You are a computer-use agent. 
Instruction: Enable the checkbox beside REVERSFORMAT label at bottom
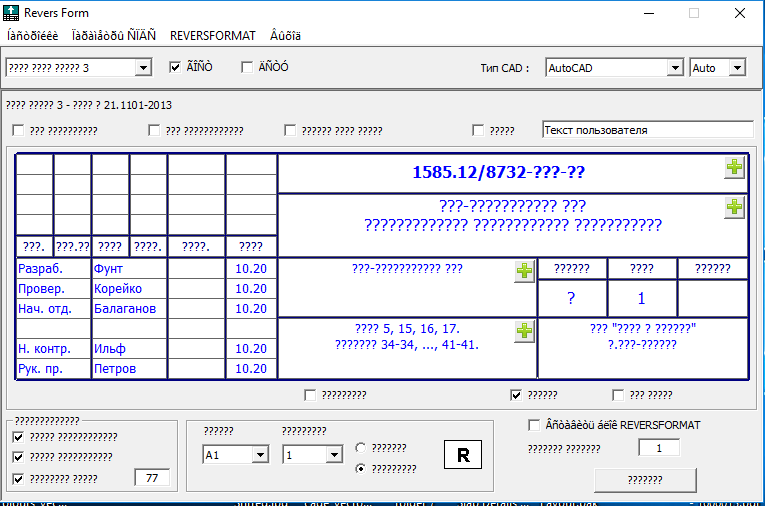(x=534, y=425)
